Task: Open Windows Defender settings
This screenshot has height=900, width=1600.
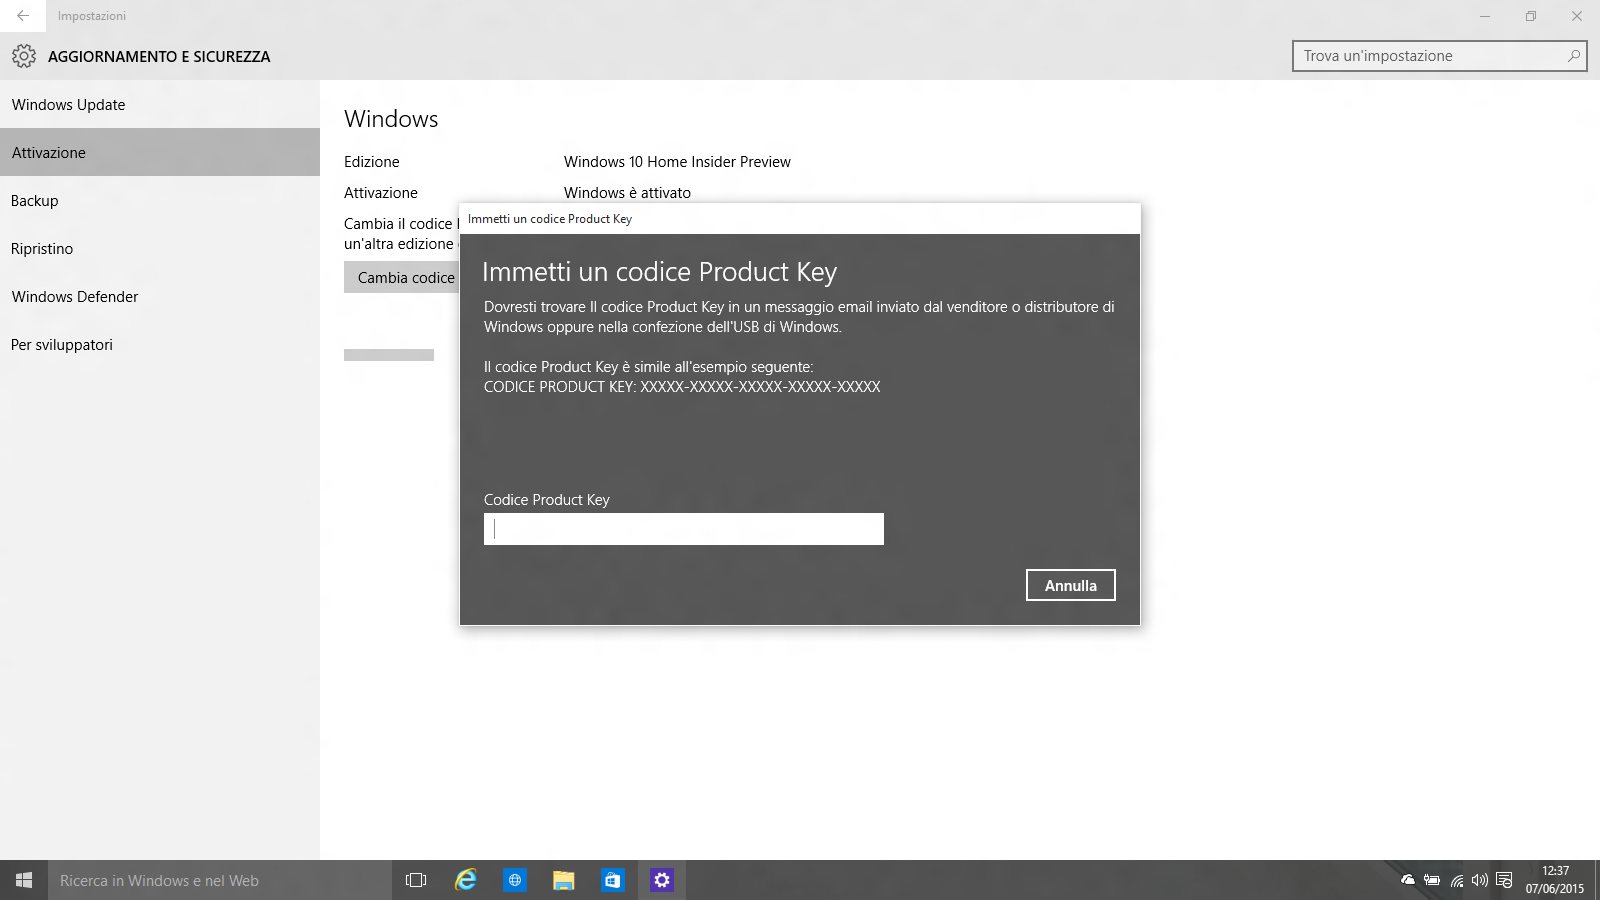Action: click(160, 296)
